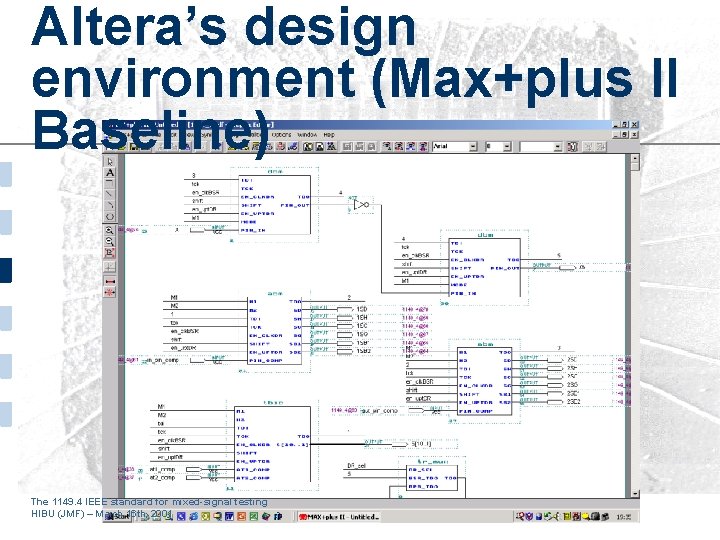Click the zoom in magnifier tool

(x=110, y=231)
